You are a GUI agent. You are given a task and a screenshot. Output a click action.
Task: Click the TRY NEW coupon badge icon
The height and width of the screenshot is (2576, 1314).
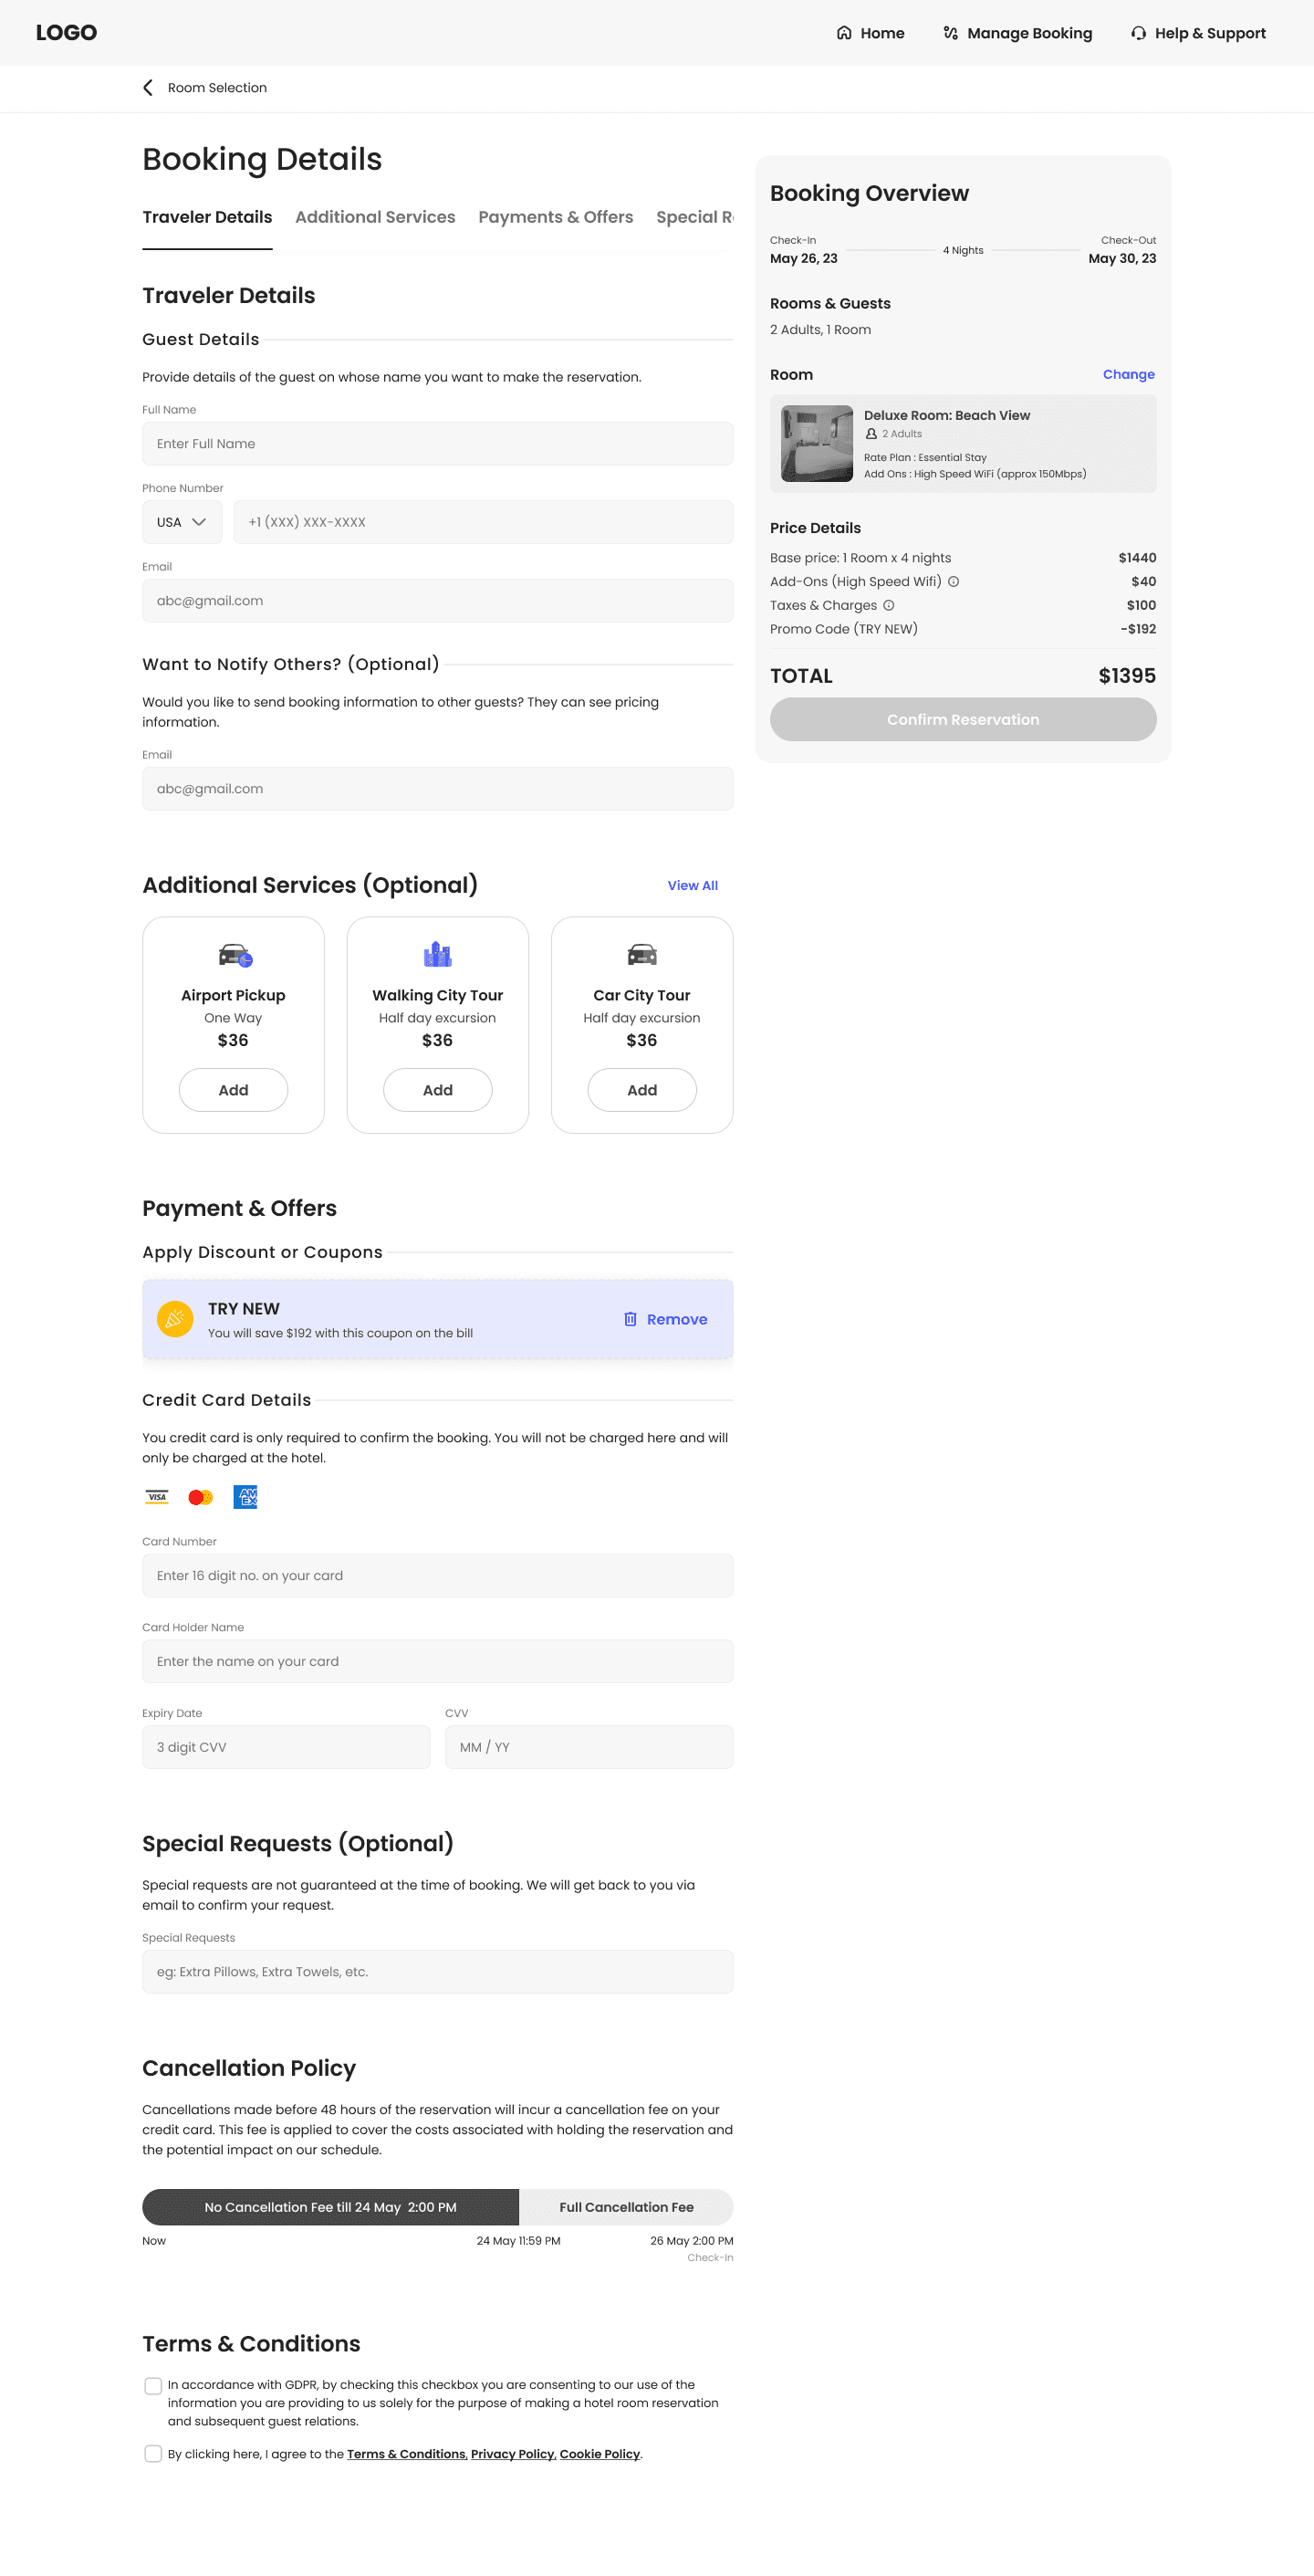point(175,1319)
